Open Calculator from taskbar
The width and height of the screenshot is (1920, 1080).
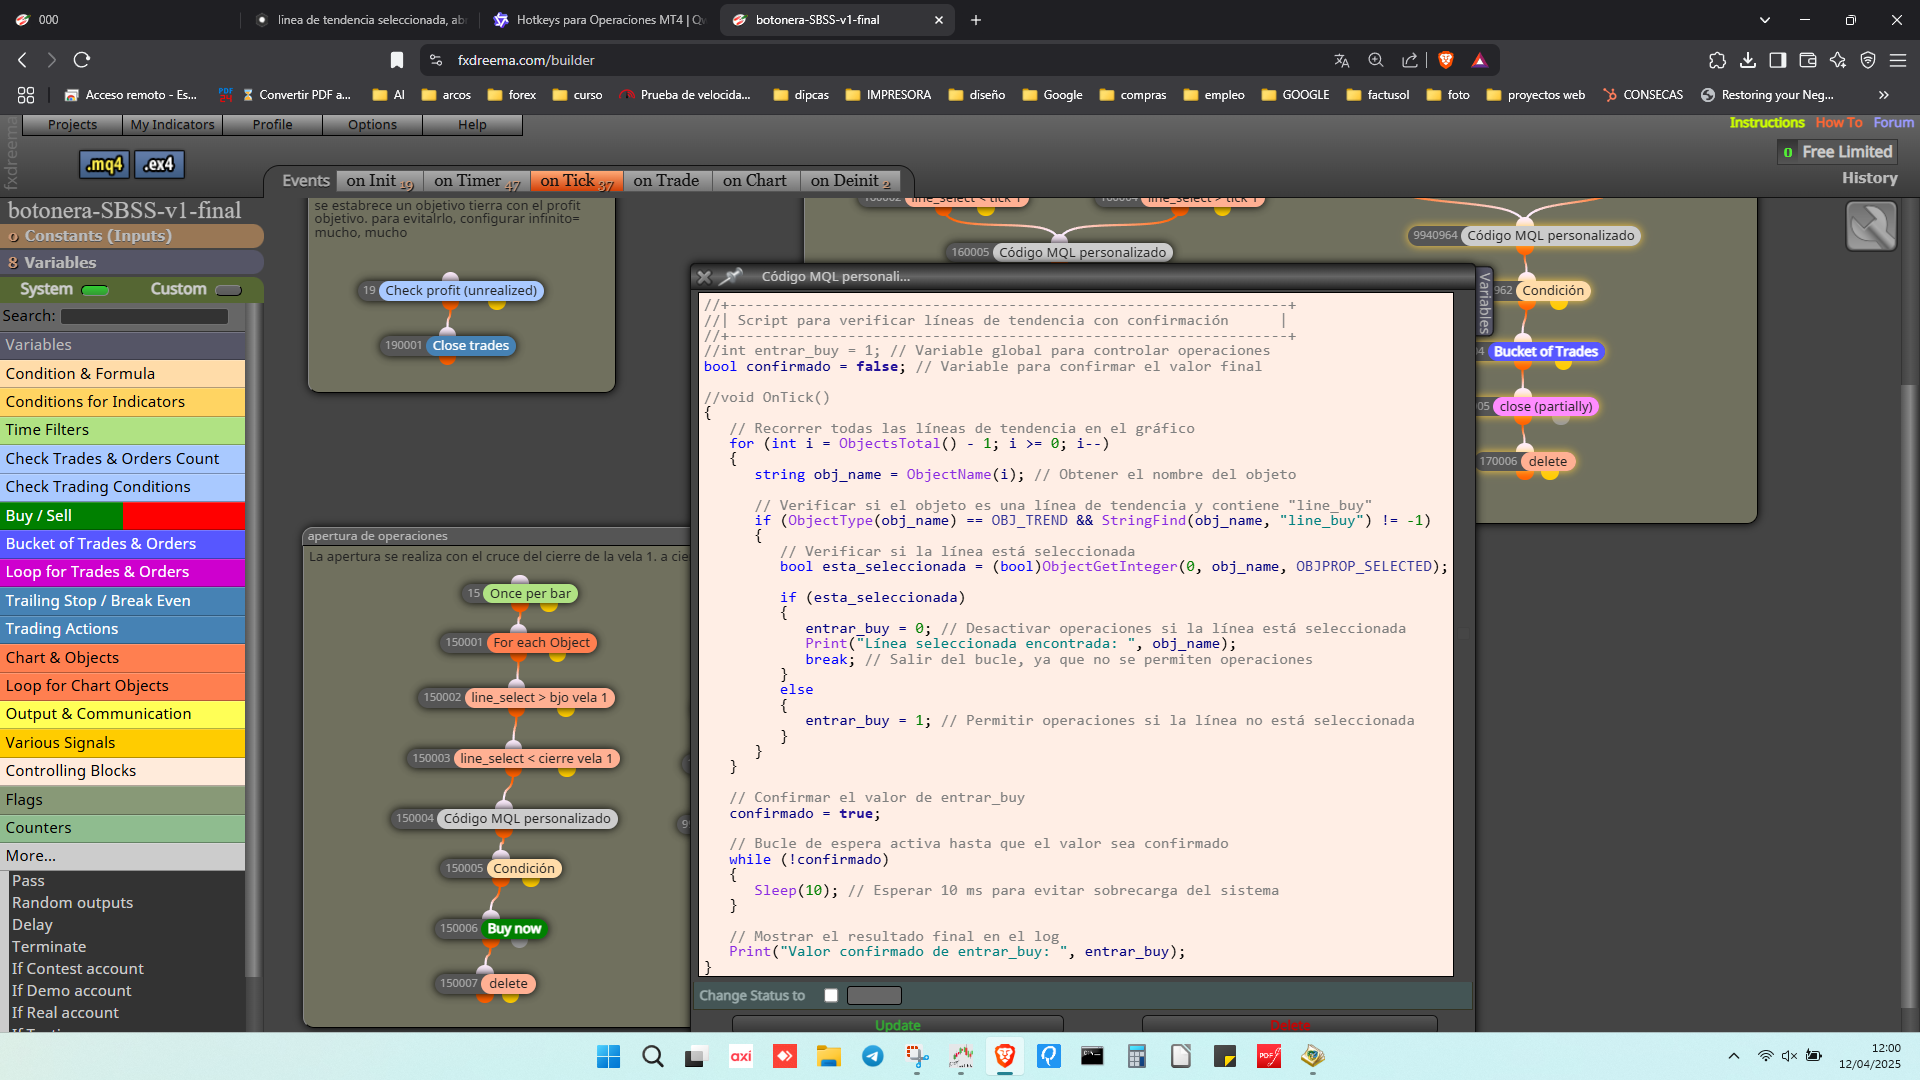(1136, 1056)
